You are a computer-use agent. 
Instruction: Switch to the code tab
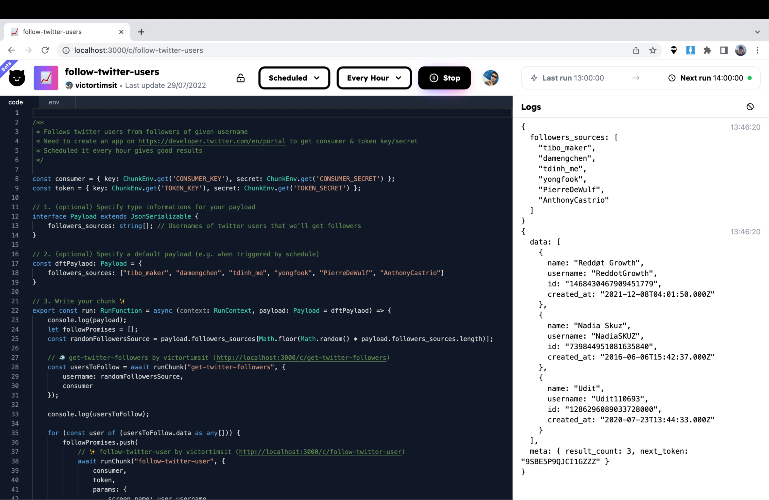[x=16, y=102]
